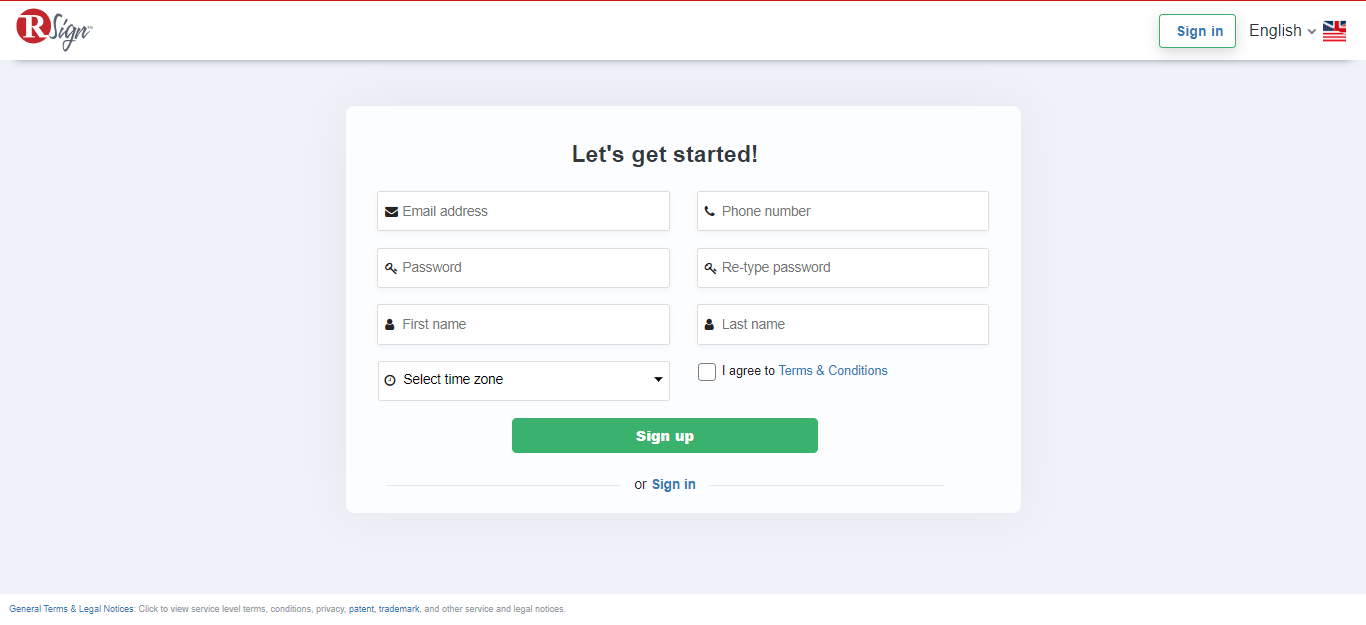Click the person icon in Last name field
The height and width of the screenshot is (625, 1366).
(710, 324)
